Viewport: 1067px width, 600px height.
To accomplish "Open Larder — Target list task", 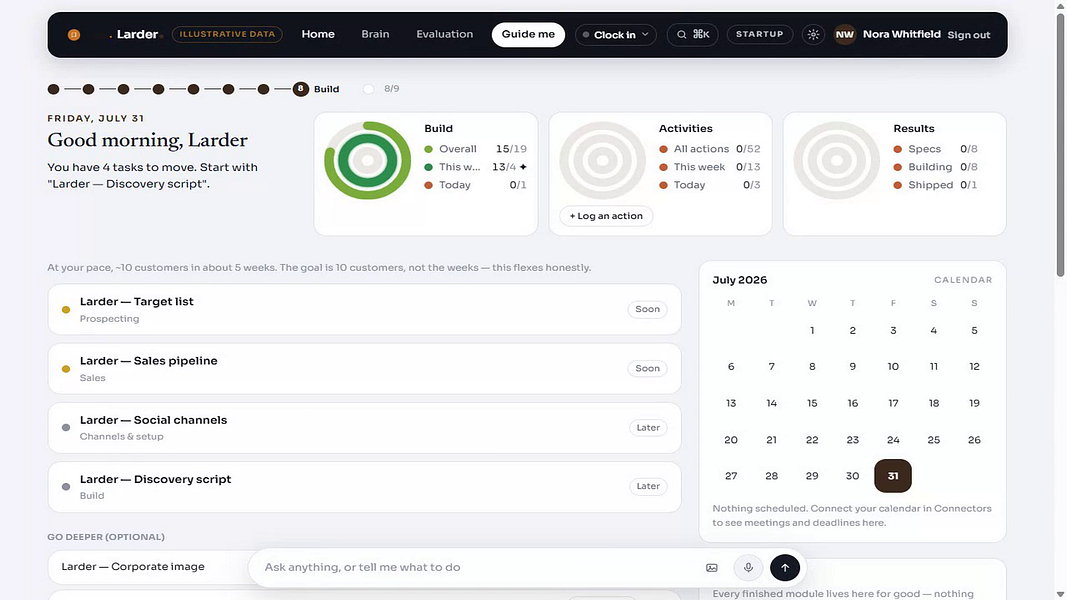I will pos(364,310).
